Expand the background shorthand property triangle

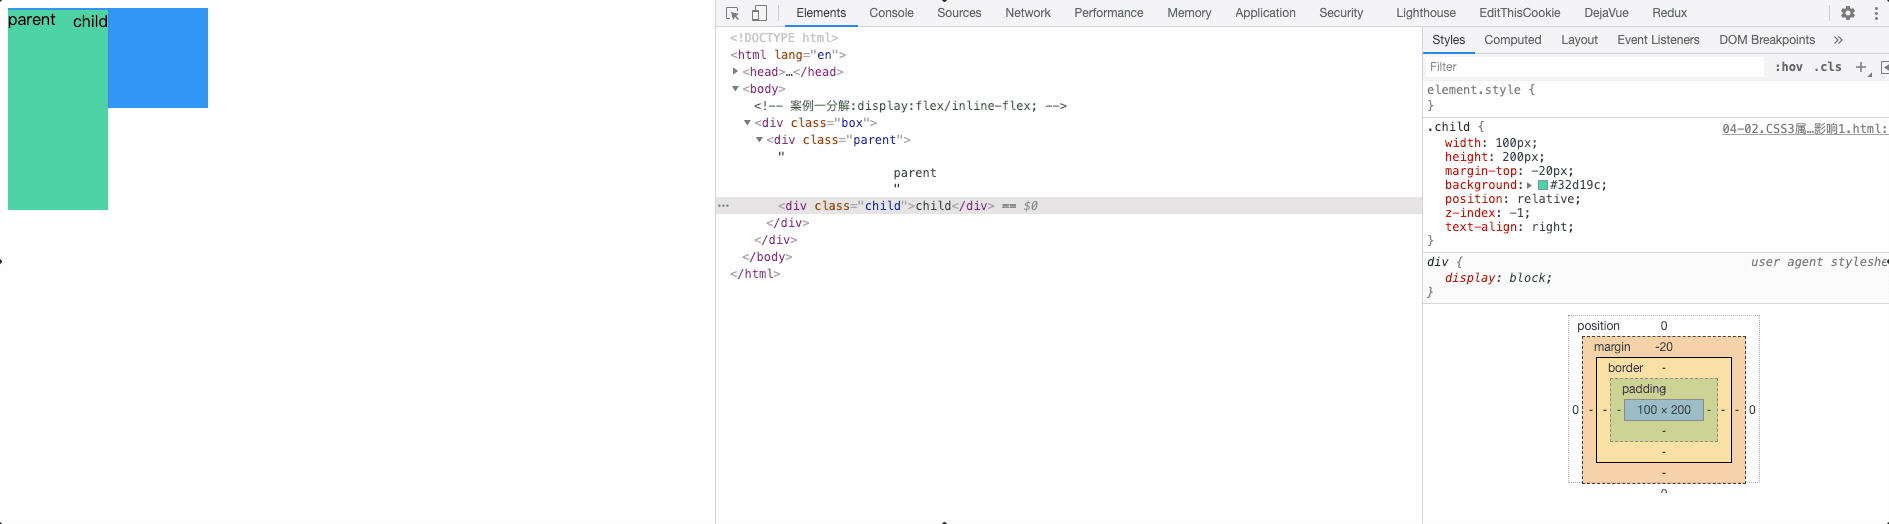[x=1529, y=185]
